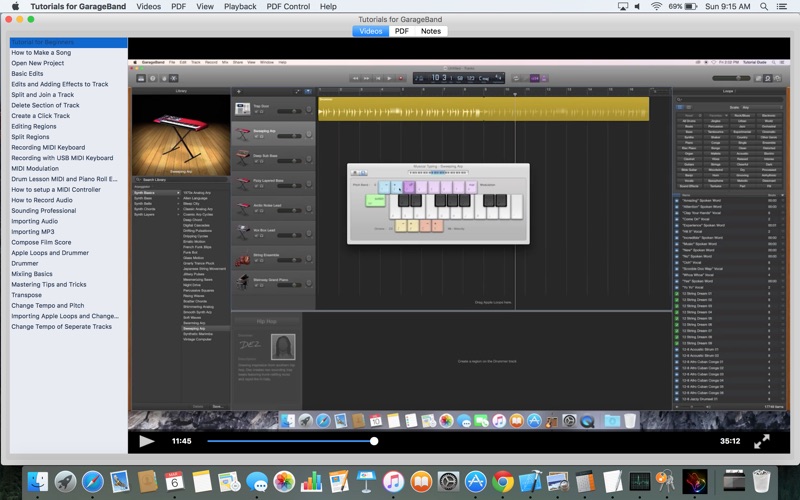Screen dimensions: 800x500
Task: Open 'Mastering Tips and Tricks'
Action: [68, 285]
